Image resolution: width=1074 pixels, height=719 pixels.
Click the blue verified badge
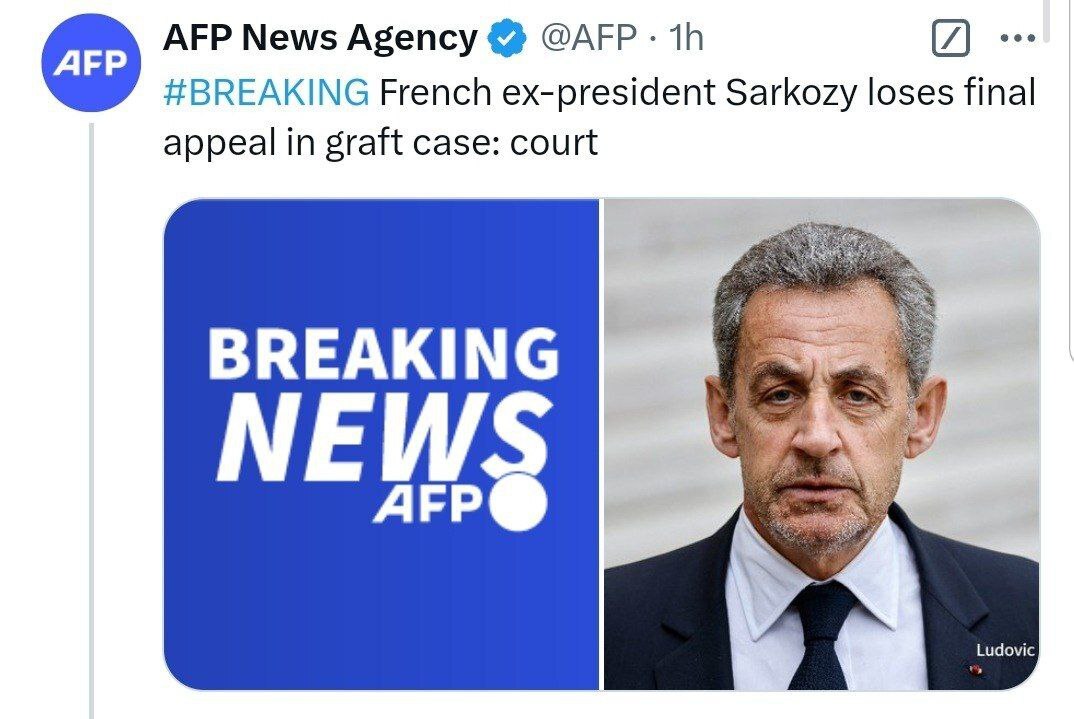point(507,38)
